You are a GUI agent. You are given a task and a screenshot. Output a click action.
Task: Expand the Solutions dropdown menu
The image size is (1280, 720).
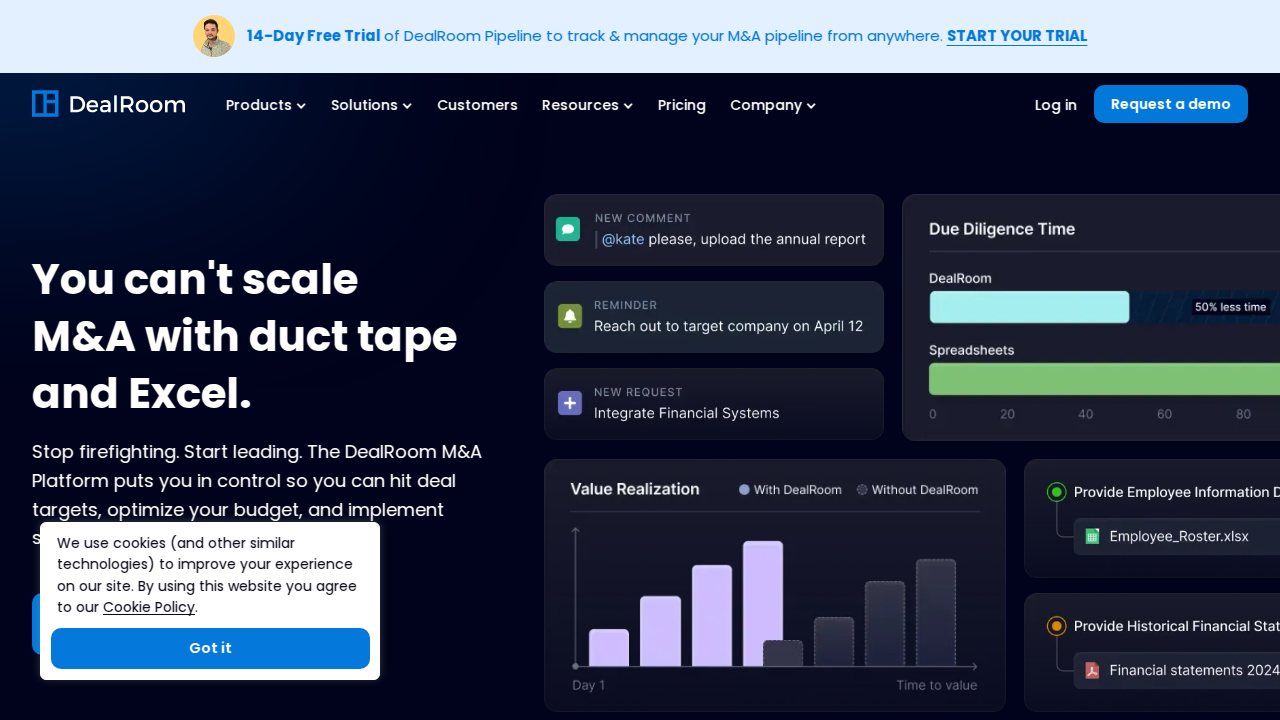(371, 105)
